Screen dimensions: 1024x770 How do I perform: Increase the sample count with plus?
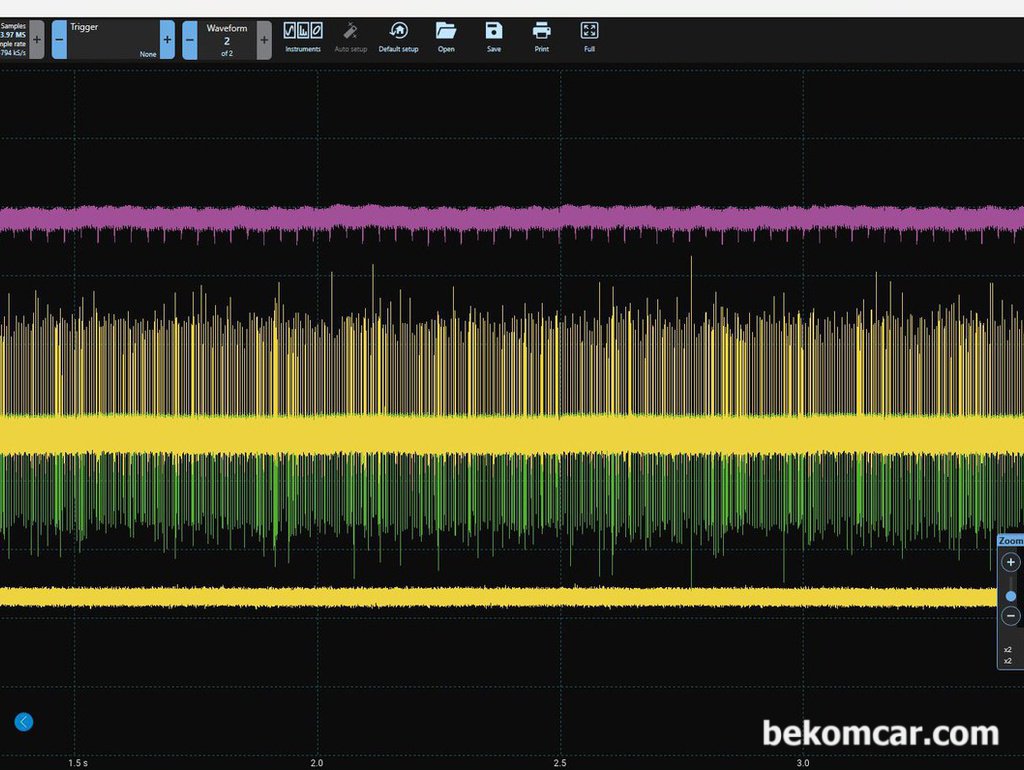tap(37, 40)
